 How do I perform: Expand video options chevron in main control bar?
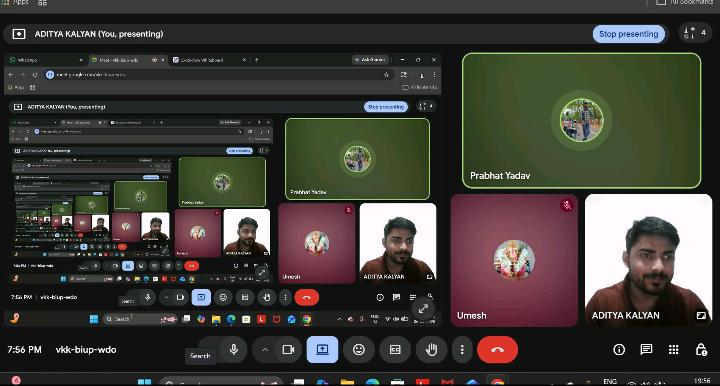pyautogui.click(x=265, y=350)
